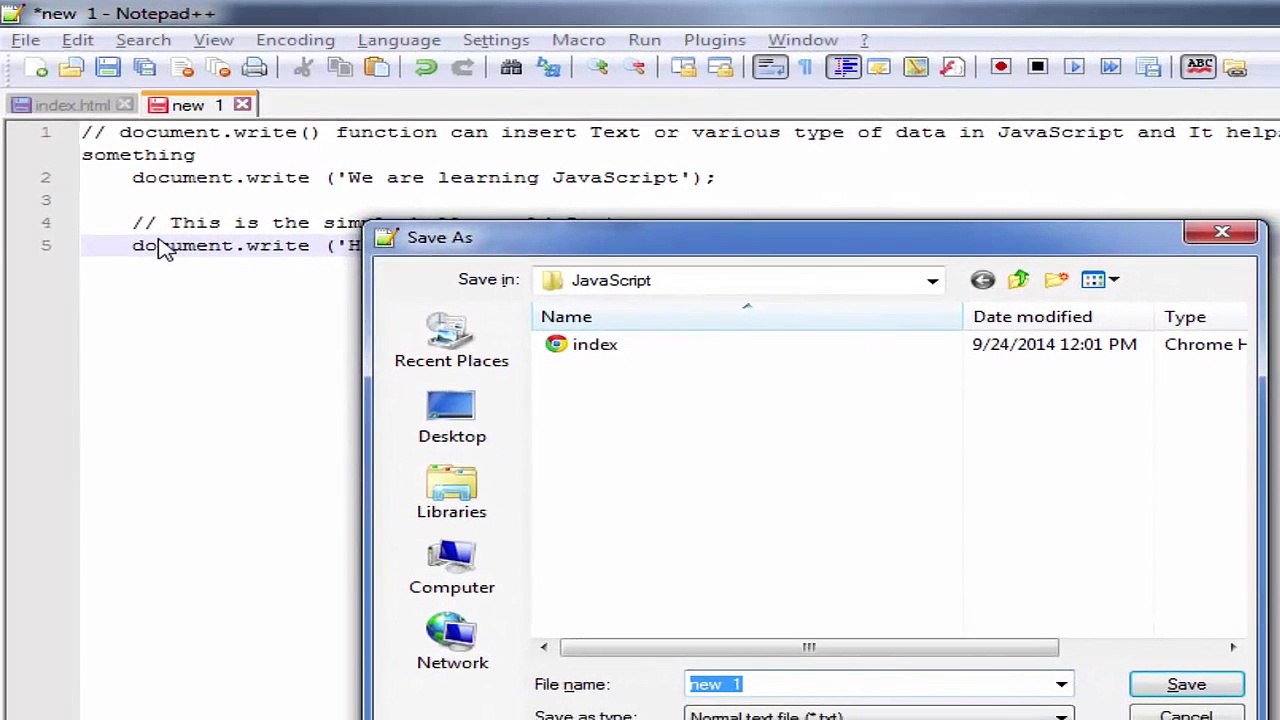Screen dimensions: 1280x720
Task: Click the green Undo arrow icon
Action: (425, 67)
